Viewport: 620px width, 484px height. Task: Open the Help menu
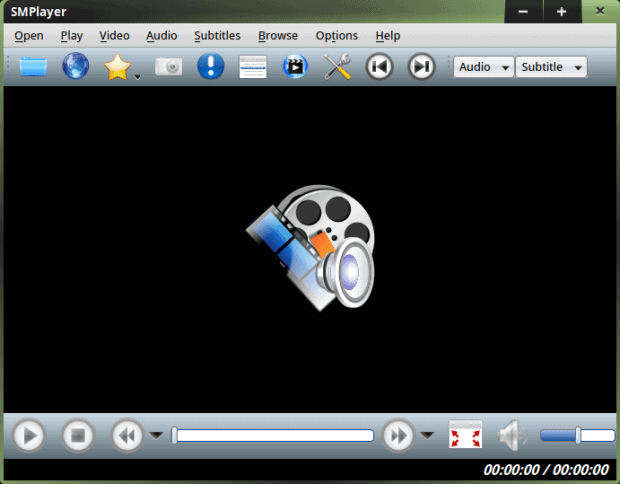click(388, 36)
